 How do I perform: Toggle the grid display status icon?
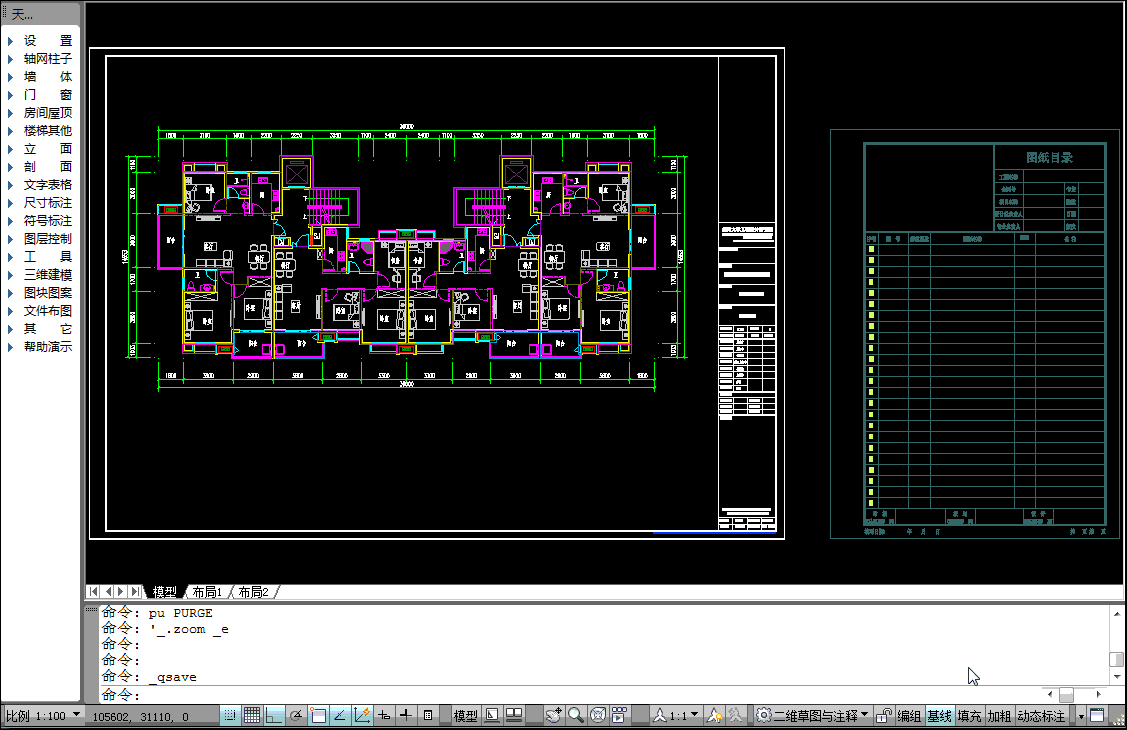[252, 715]
